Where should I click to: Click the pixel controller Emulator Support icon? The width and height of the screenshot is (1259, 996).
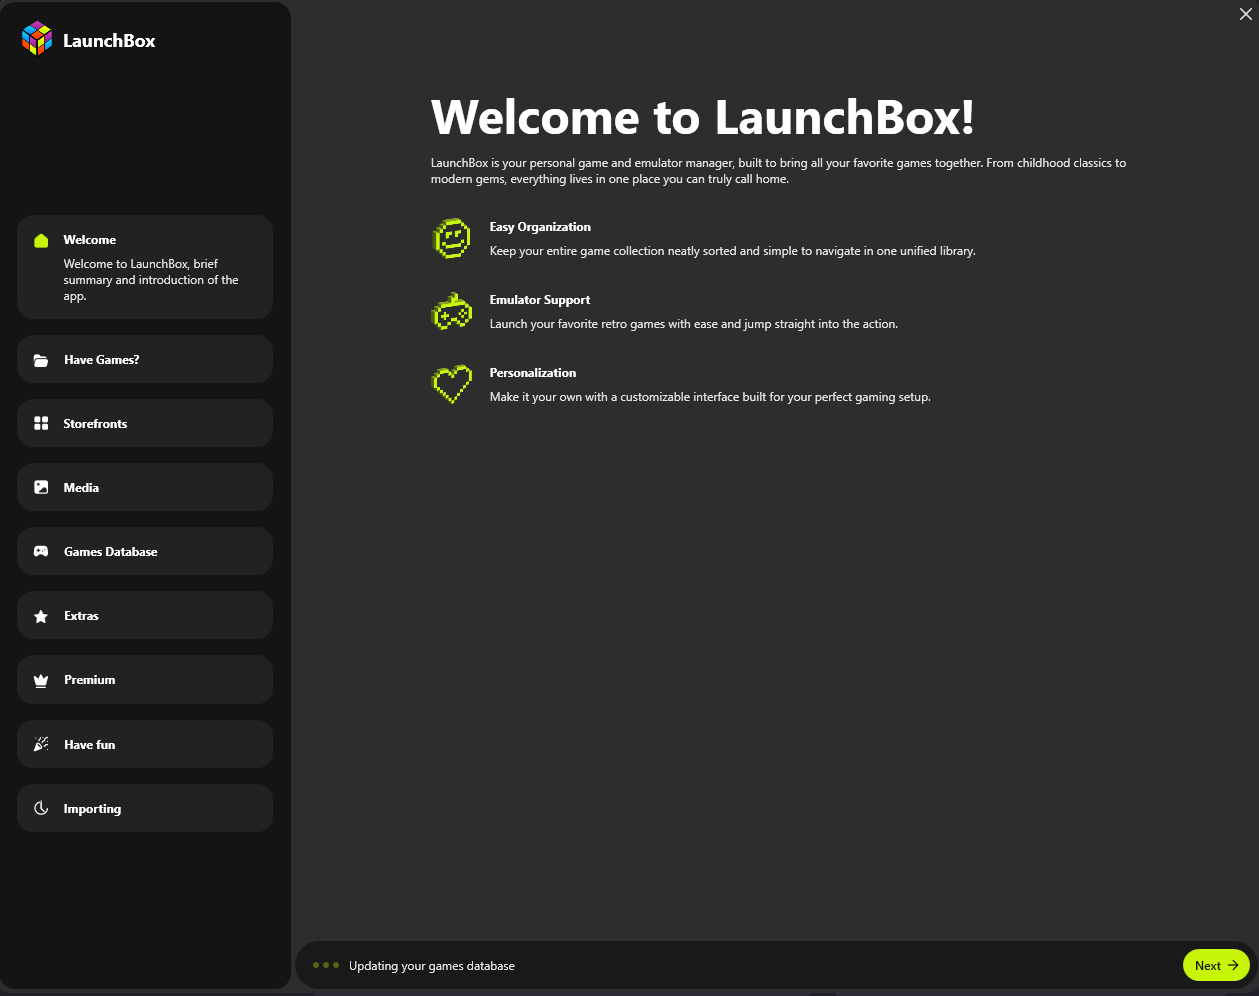(451, 312)
